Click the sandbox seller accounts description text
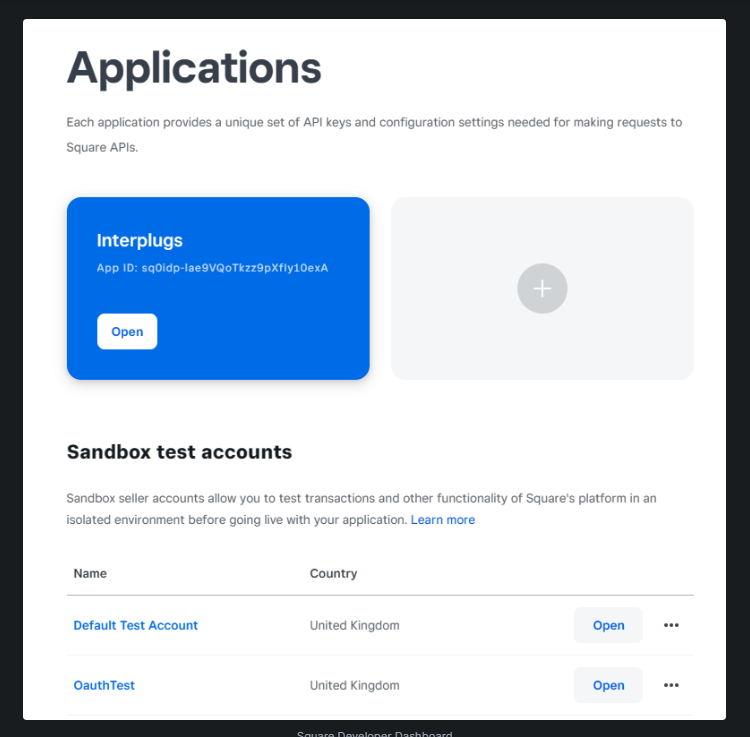 click(360, 498)
